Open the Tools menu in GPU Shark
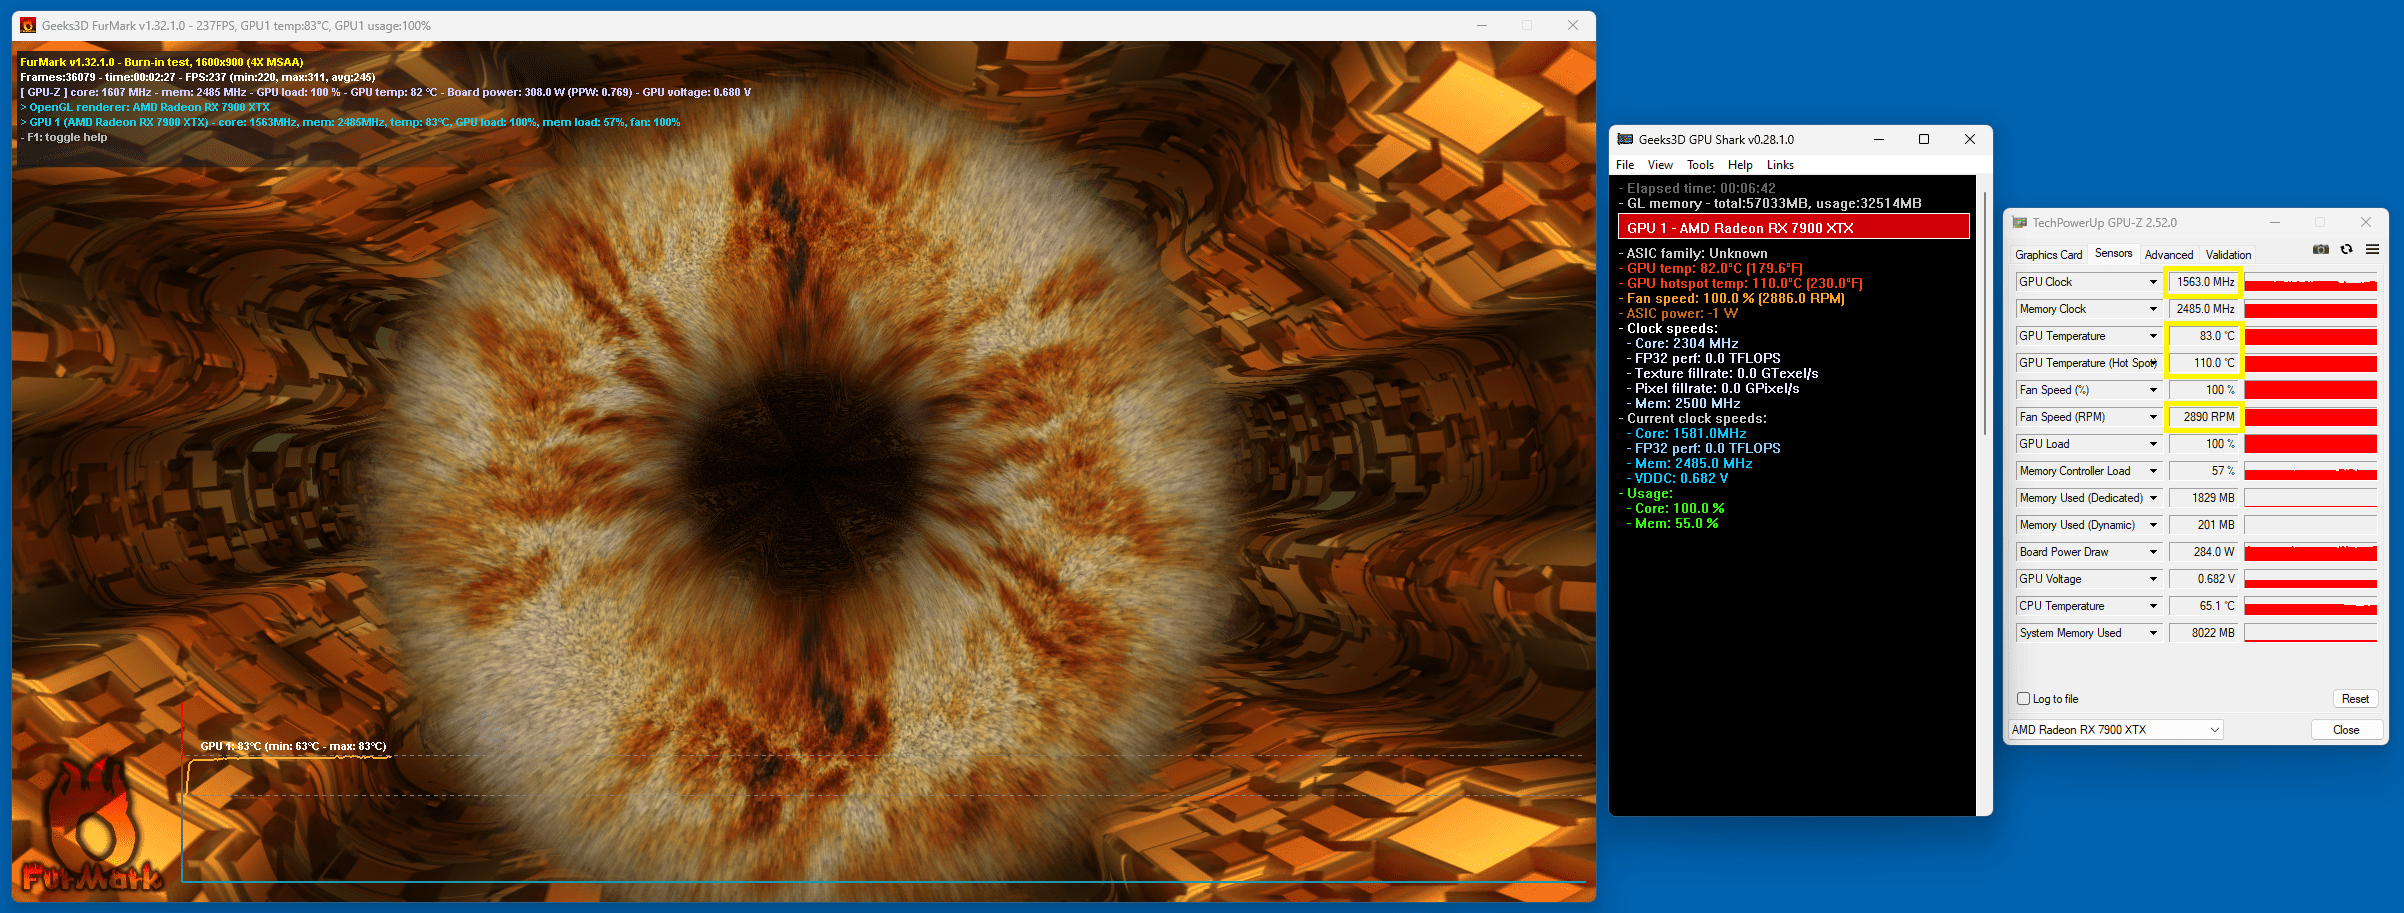The width and height of the screenshot is (2404, 913). coord(1700,165)
